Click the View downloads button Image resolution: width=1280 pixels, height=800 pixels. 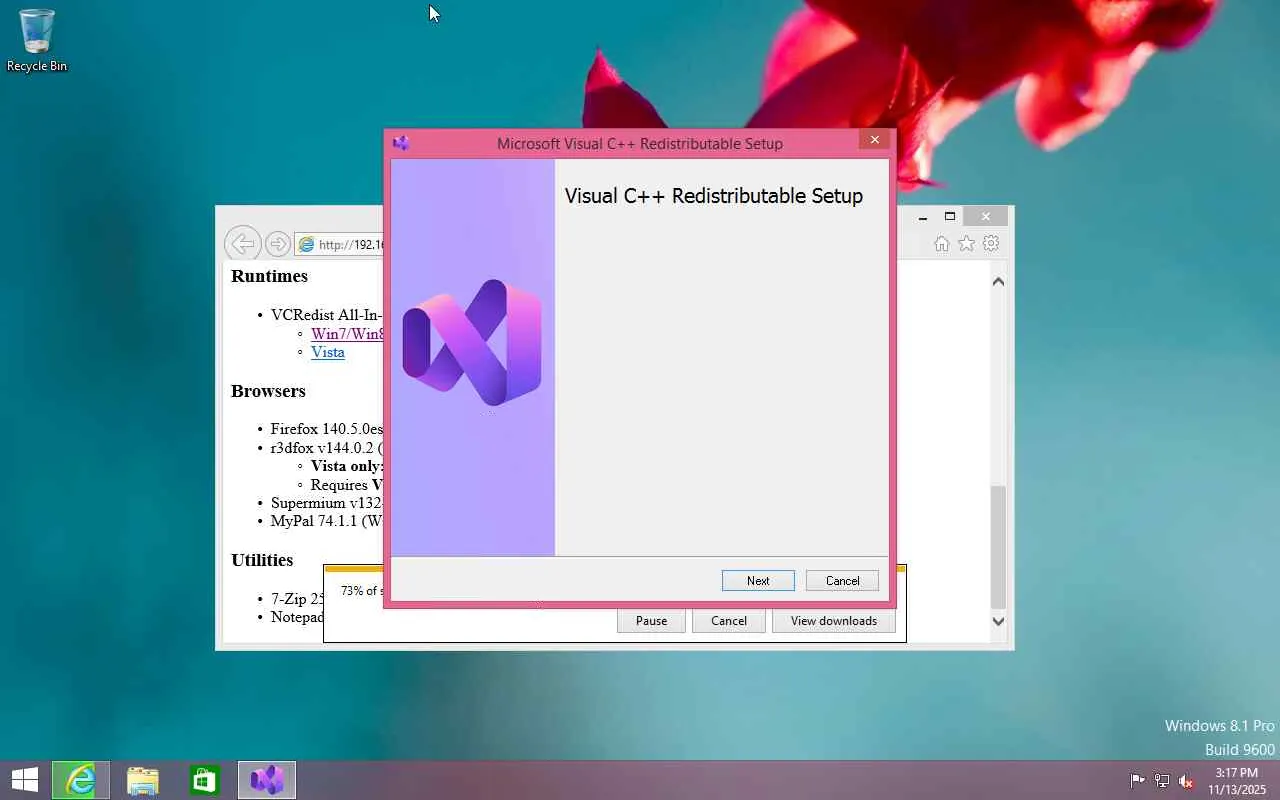coord(834,621)
